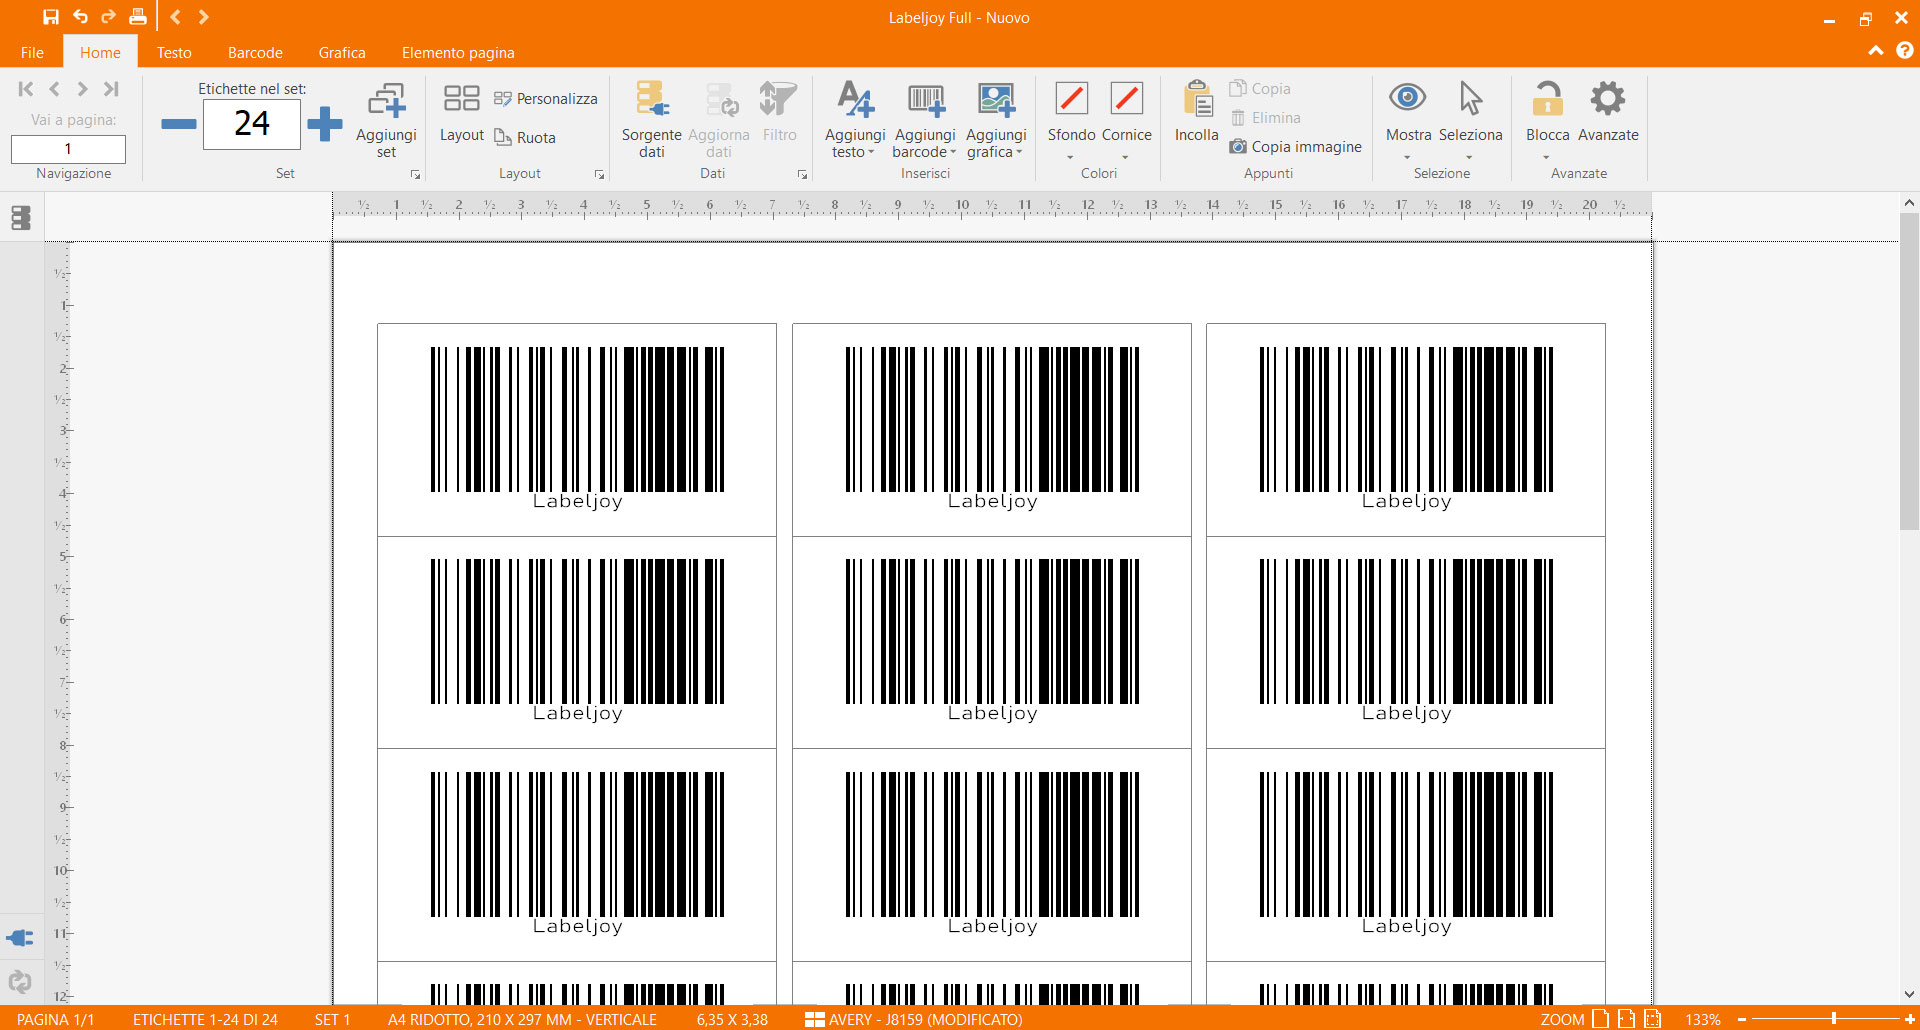
Task: Decrease the number of labels in the set
Action: 179,124
